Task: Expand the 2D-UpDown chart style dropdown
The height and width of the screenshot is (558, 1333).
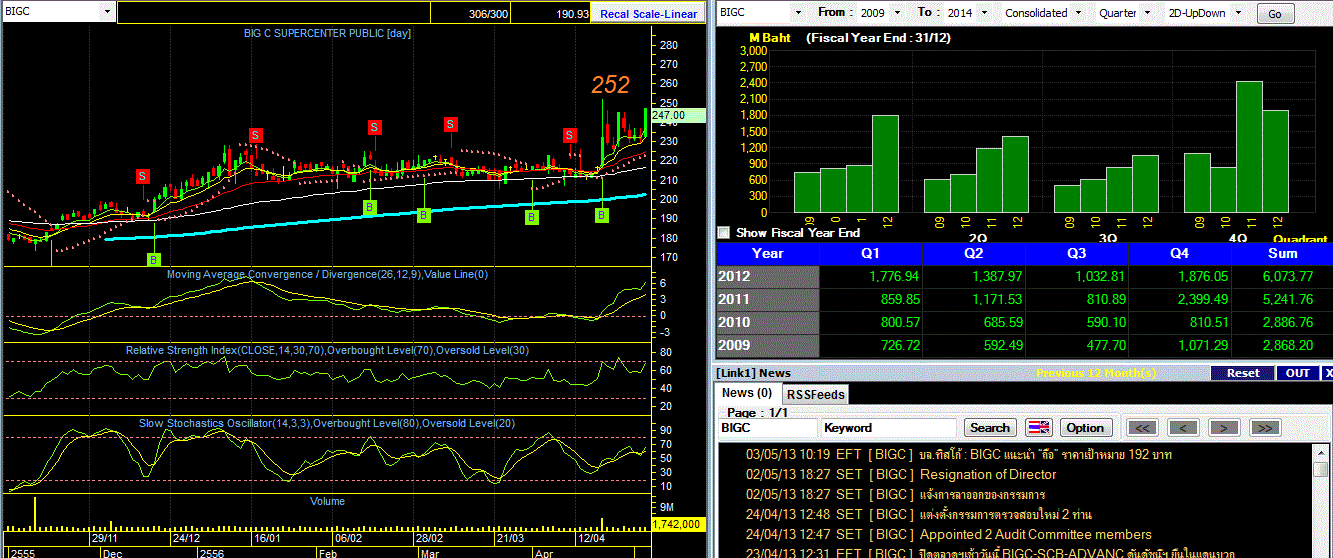Action: 1237,13
